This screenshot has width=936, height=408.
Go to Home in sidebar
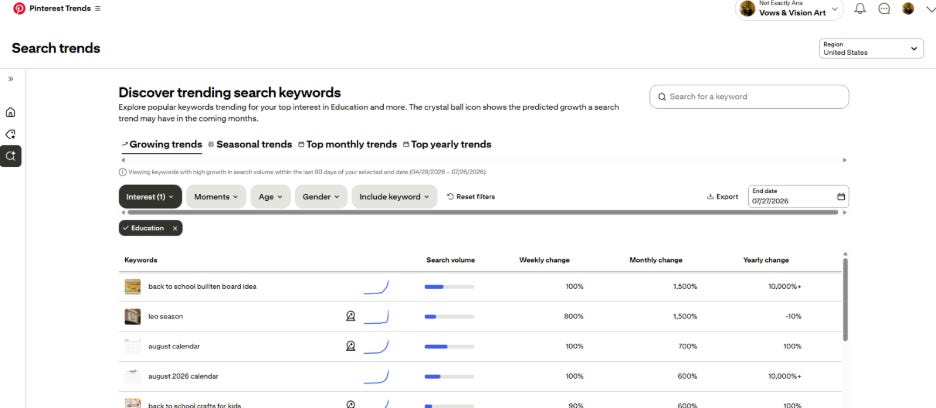(10, 112)
